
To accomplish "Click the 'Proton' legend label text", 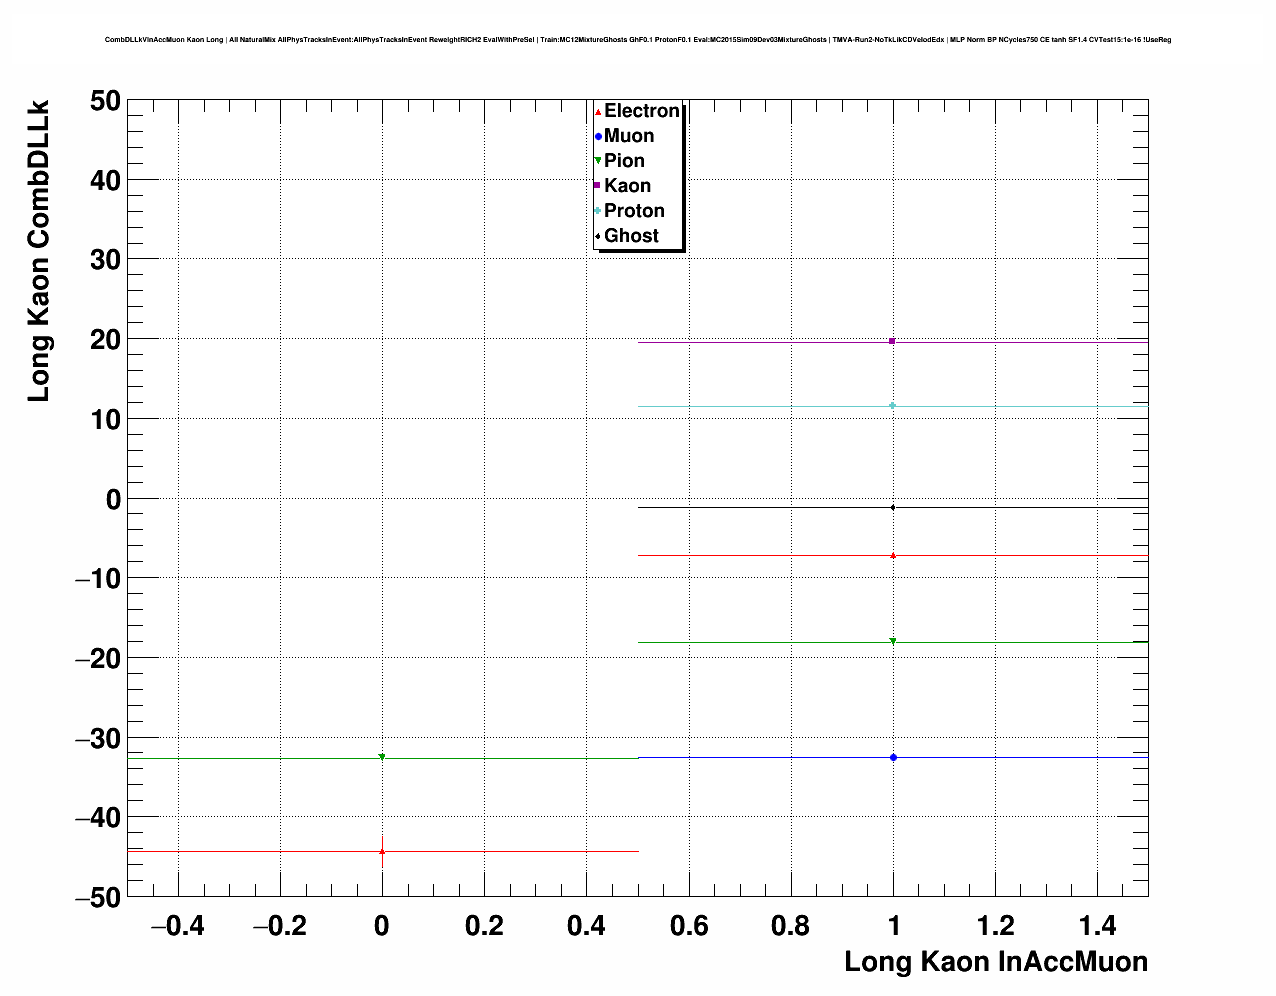I will click(x=634, y=211).
